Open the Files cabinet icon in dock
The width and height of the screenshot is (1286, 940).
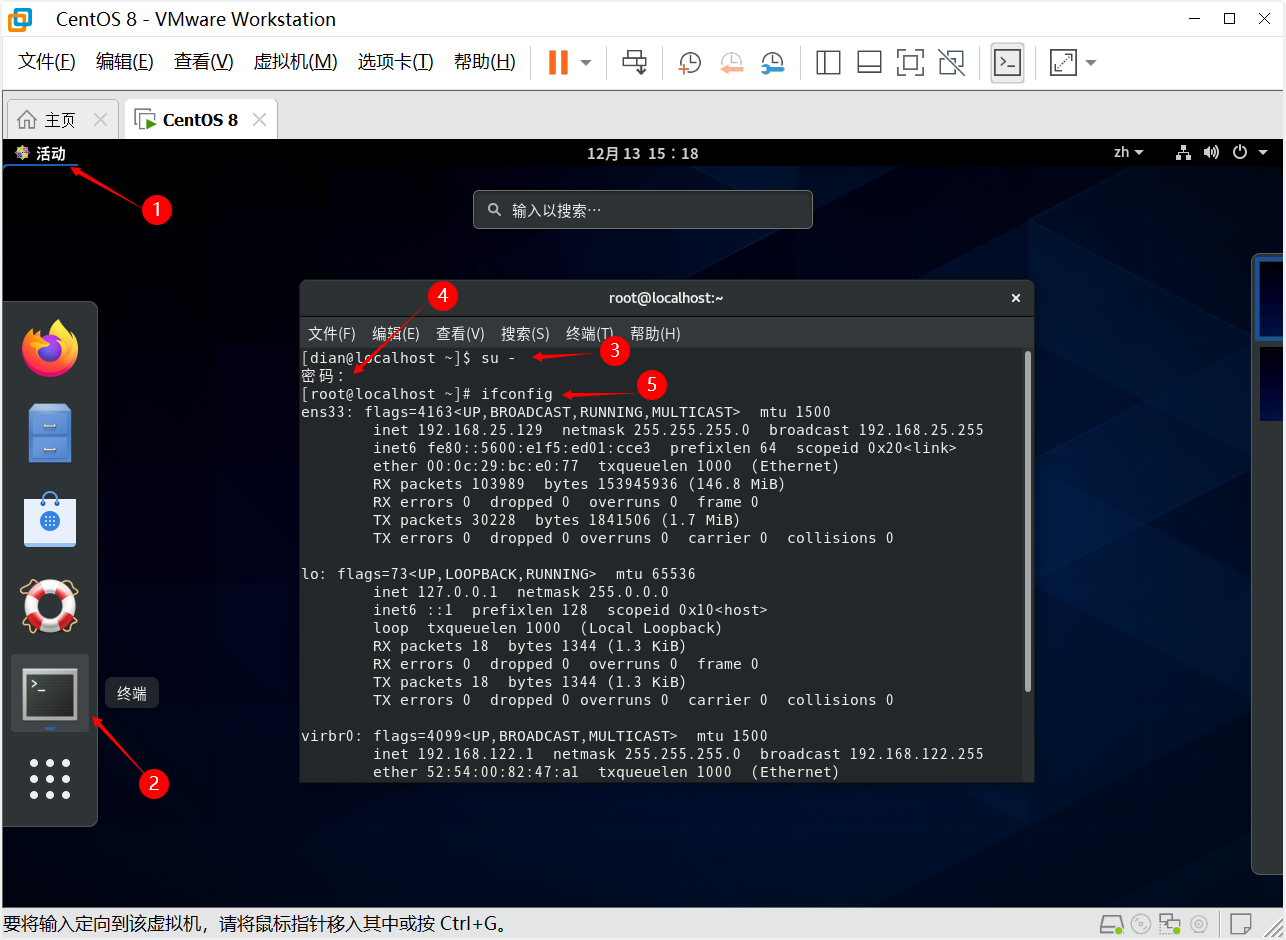coord(50,433)
